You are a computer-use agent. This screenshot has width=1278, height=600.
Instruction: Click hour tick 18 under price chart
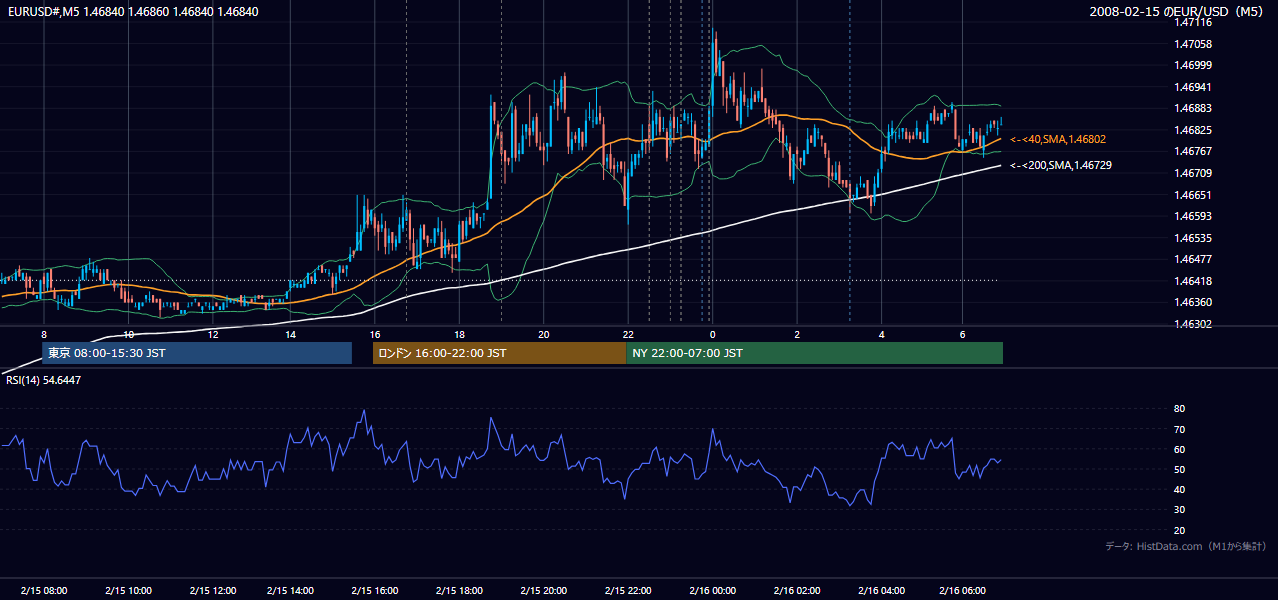[x=459, y=334]
